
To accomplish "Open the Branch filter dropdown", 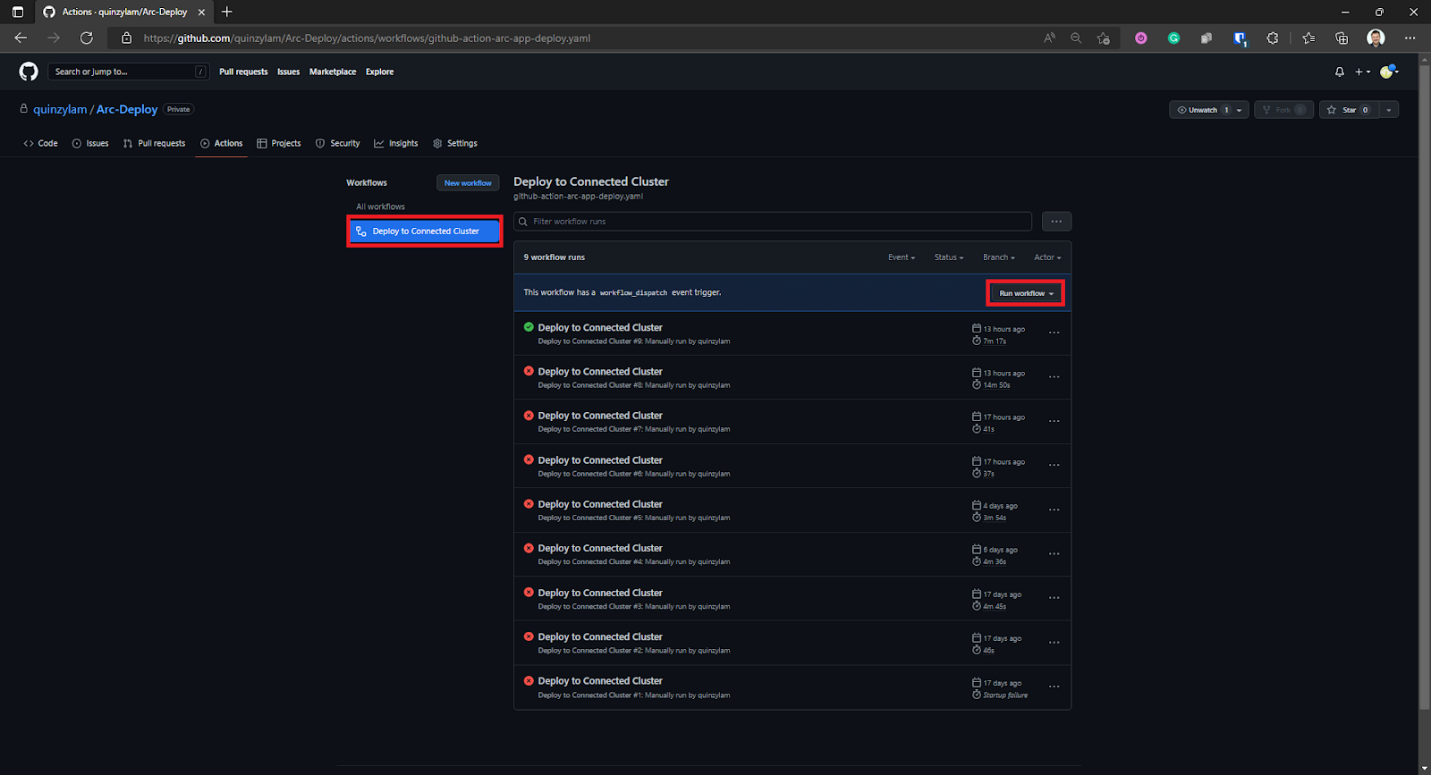I will click(x=998, y=257).
